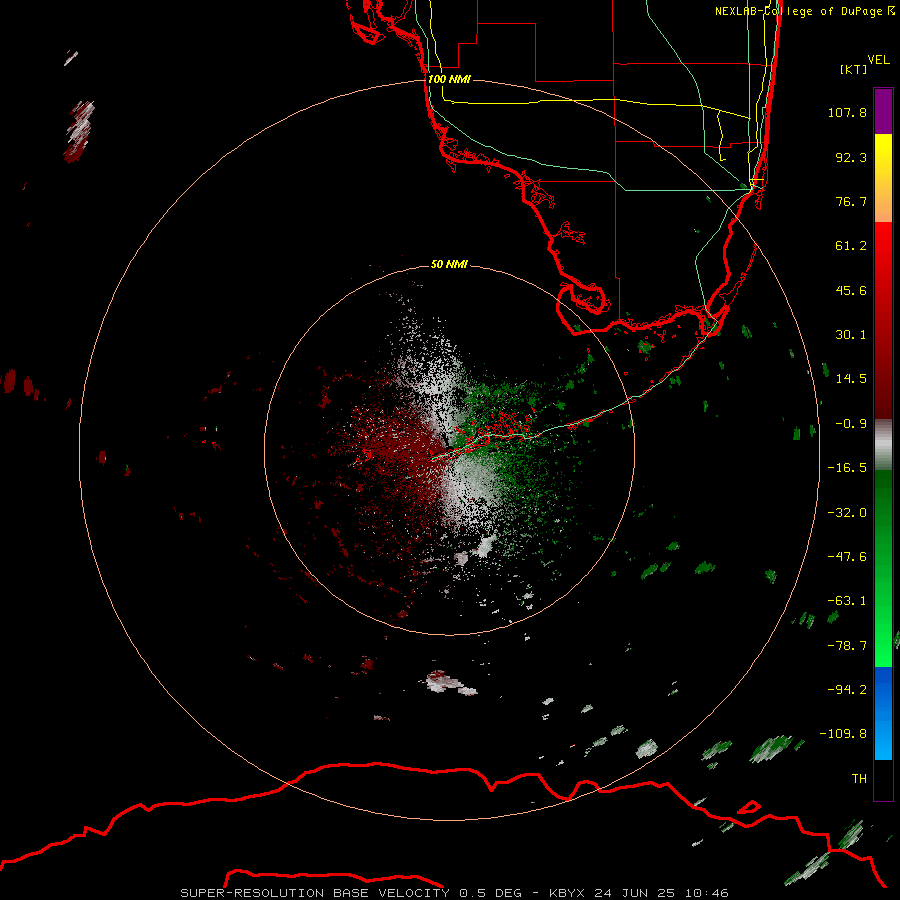
Task: Click the TH label on the legend
Action: (859, 779)
